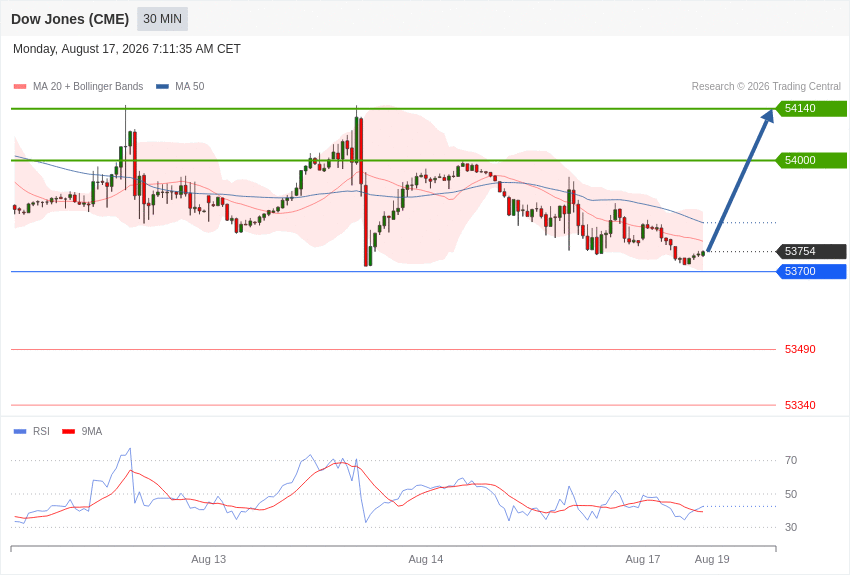Click the MA 20 + Bollinger Bands legend swatch
Image resolution: width=850 pixels, height=576 pixels.
coord(20,87)
